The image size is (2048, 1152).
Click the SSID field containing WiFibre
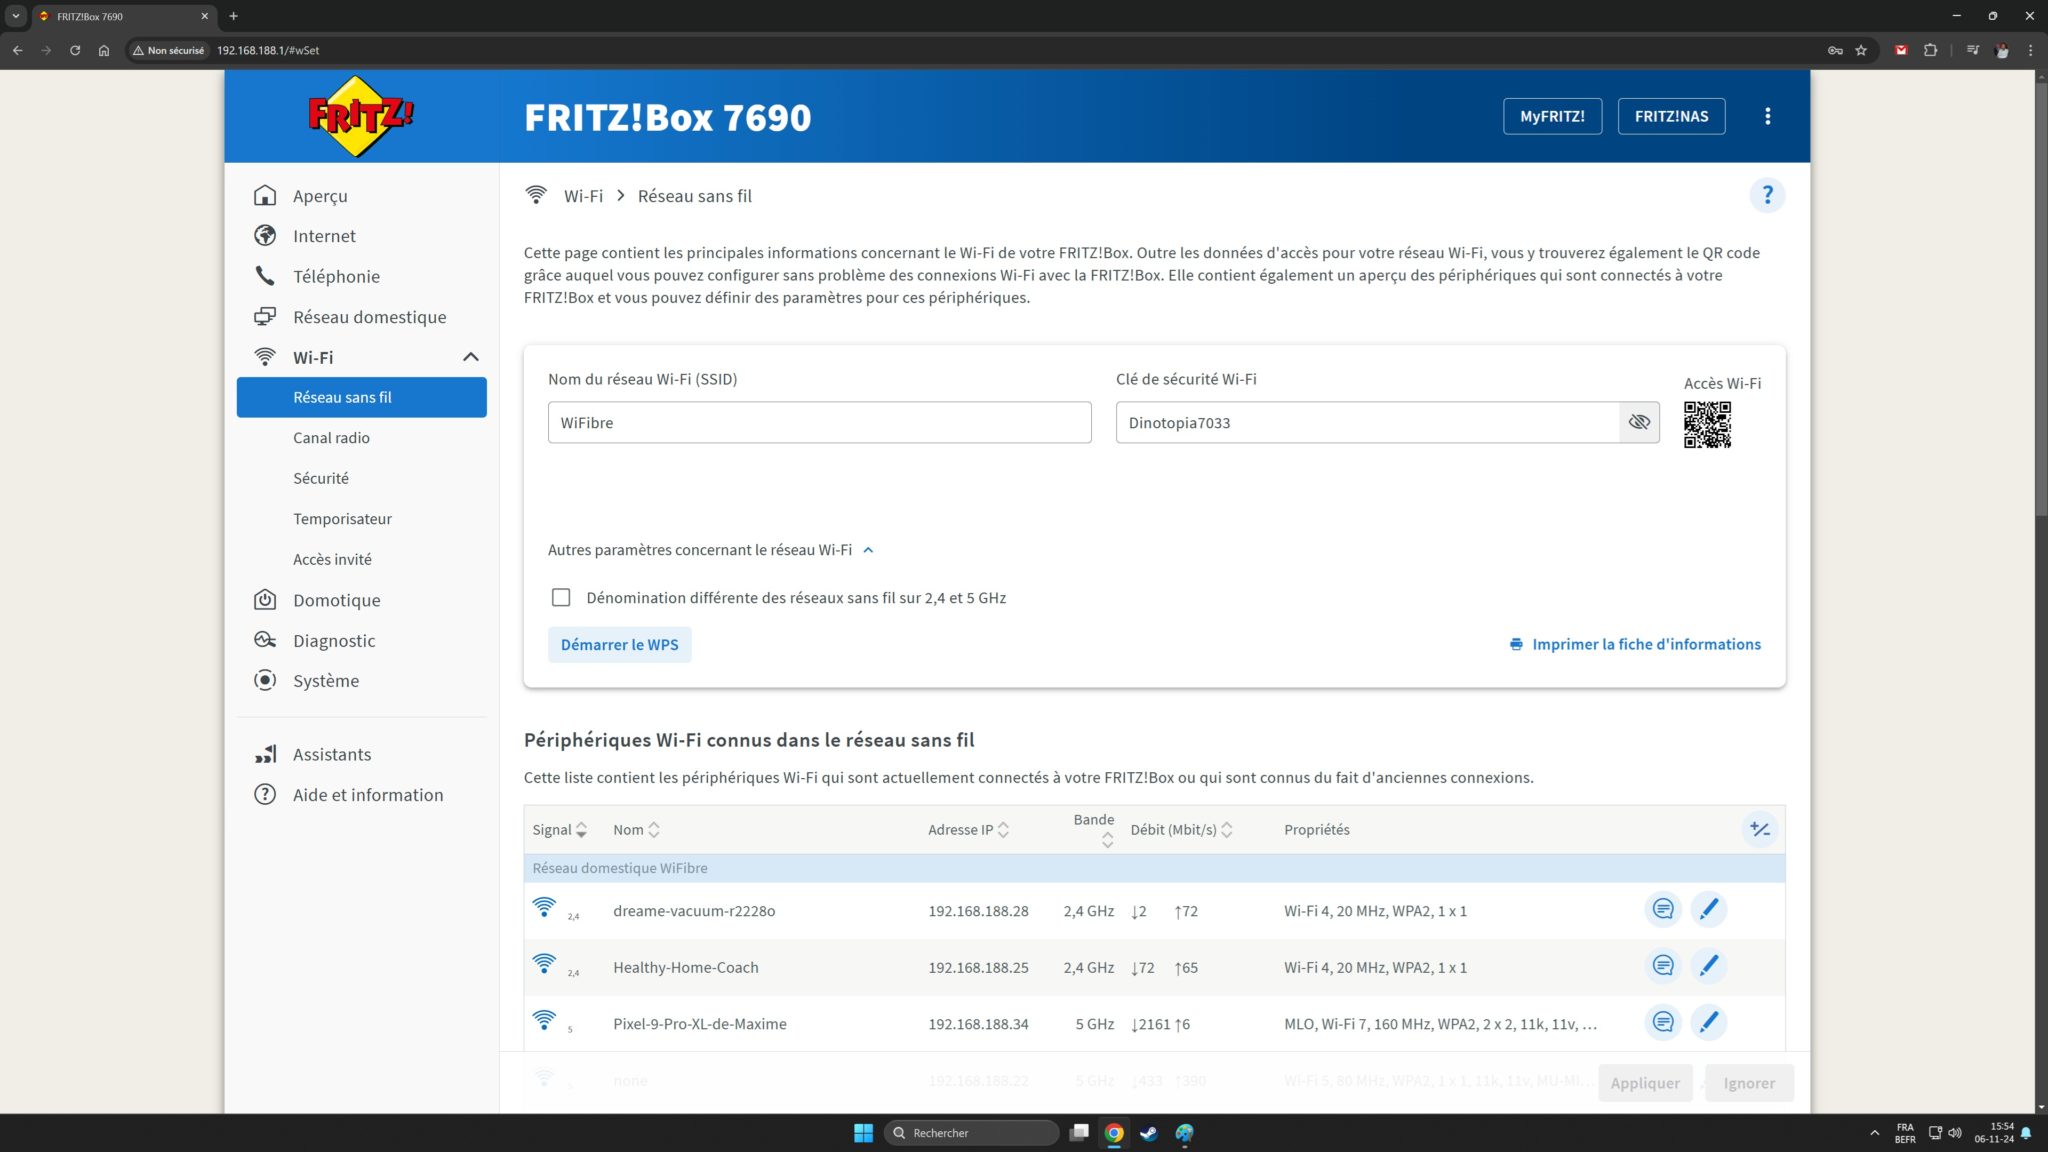coord(819,423)
